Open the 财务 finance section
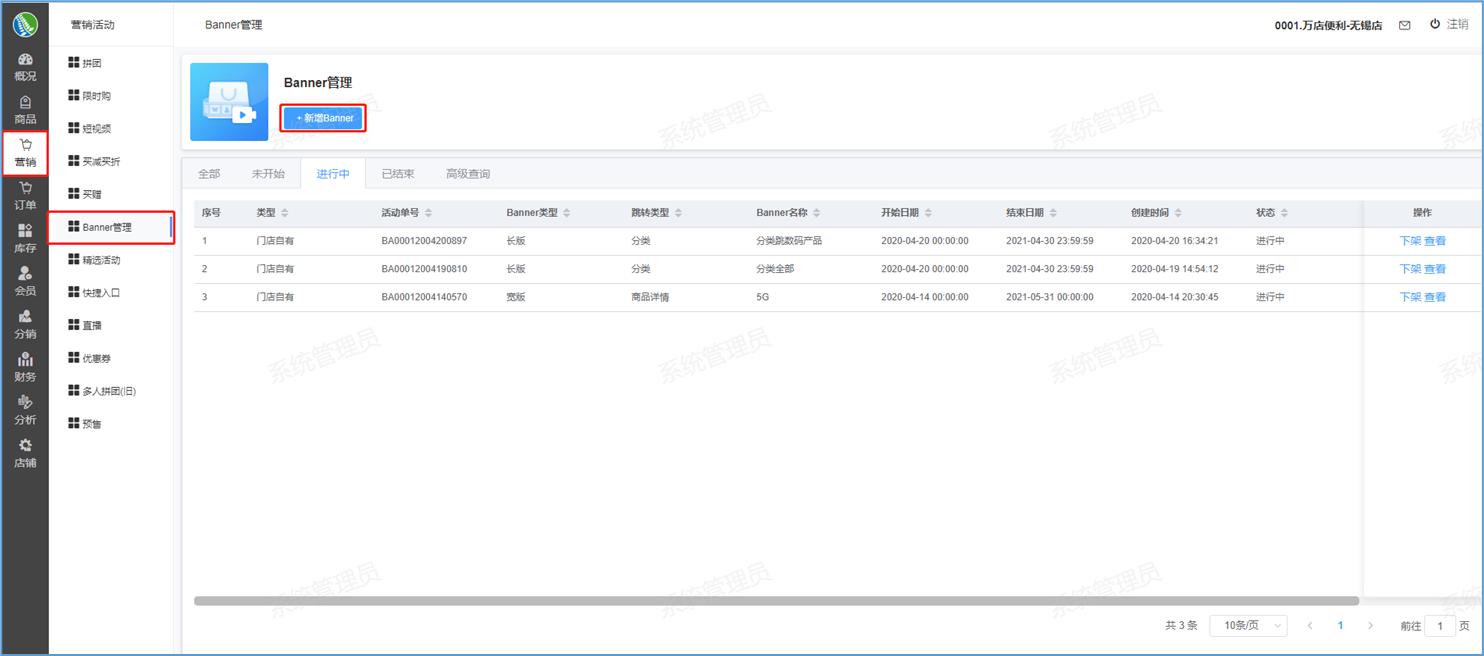1484x656 pixels. pyautogui.click(x=25, y=368)
